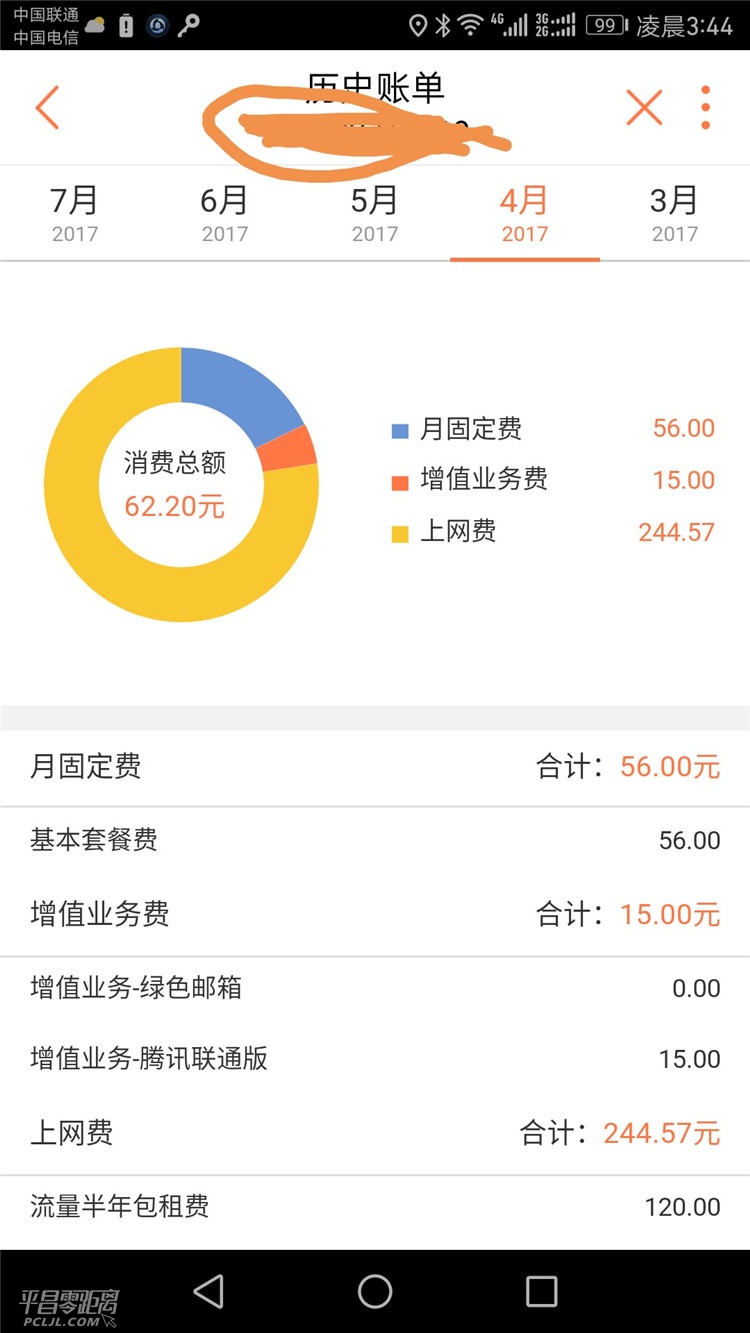
Task: Switch to the 6月 2017 tab
Action: click(225, 213)
